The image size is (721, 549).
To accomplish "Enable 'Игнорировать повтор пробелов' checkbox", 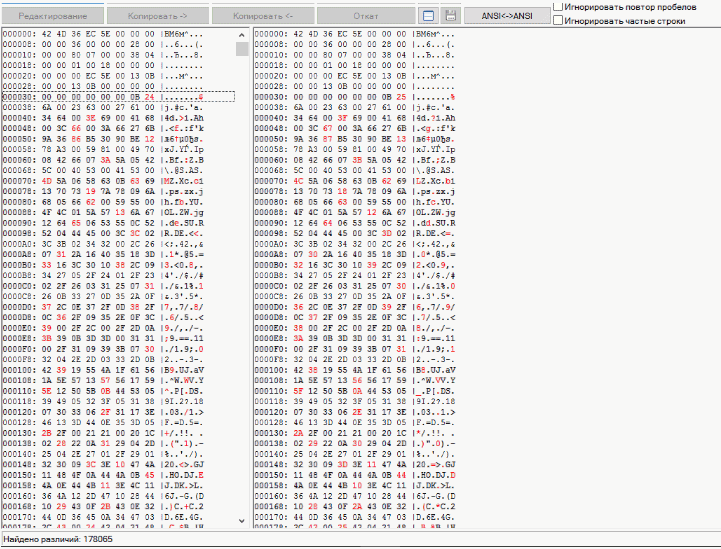I will tap(558, 6).
